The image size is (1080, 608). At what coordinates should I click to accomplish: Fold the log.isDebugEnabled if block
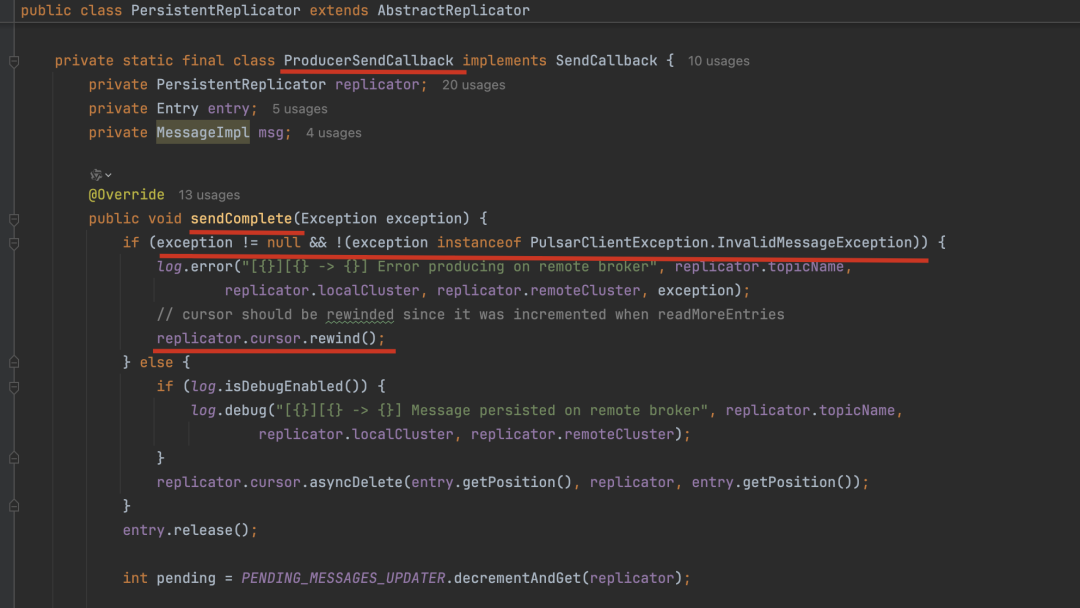14,388
